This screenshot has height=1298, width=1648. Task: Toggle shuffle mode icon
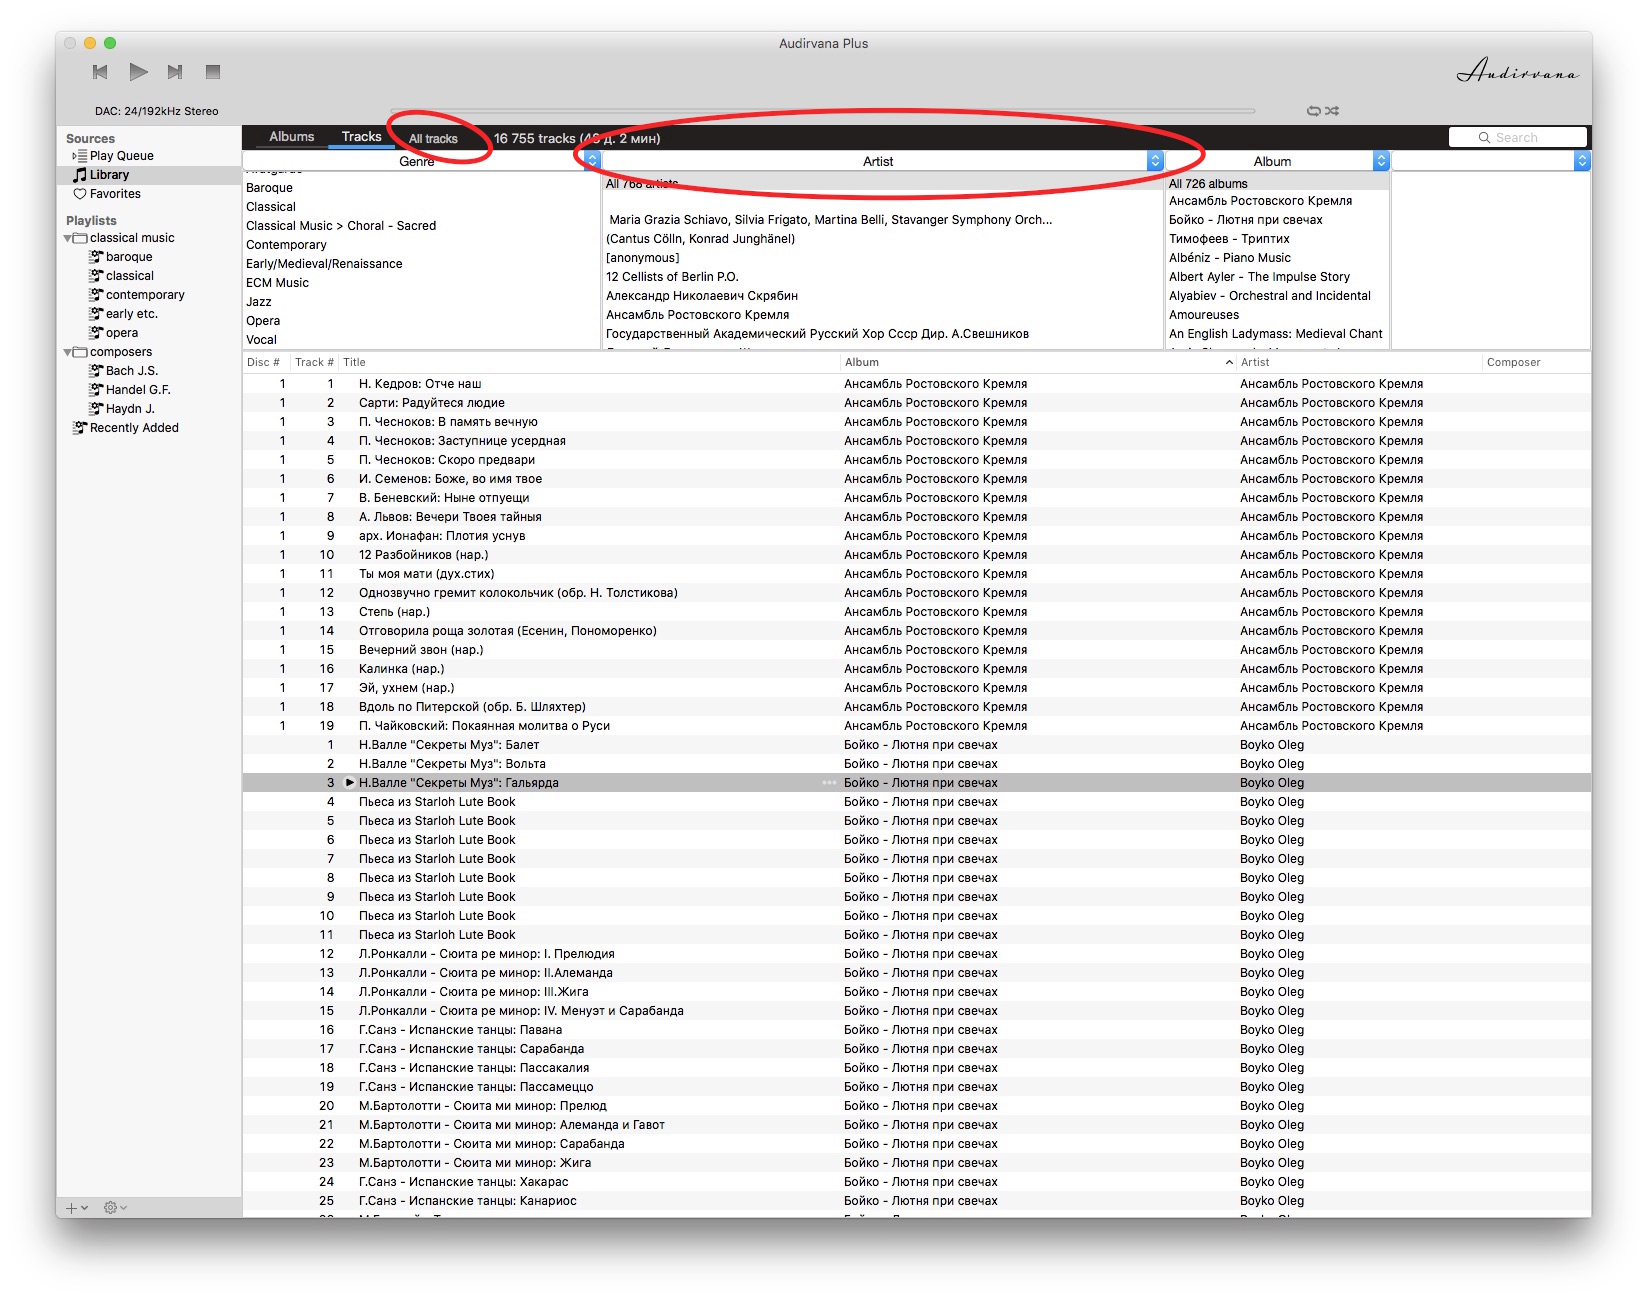(1332, 111)
